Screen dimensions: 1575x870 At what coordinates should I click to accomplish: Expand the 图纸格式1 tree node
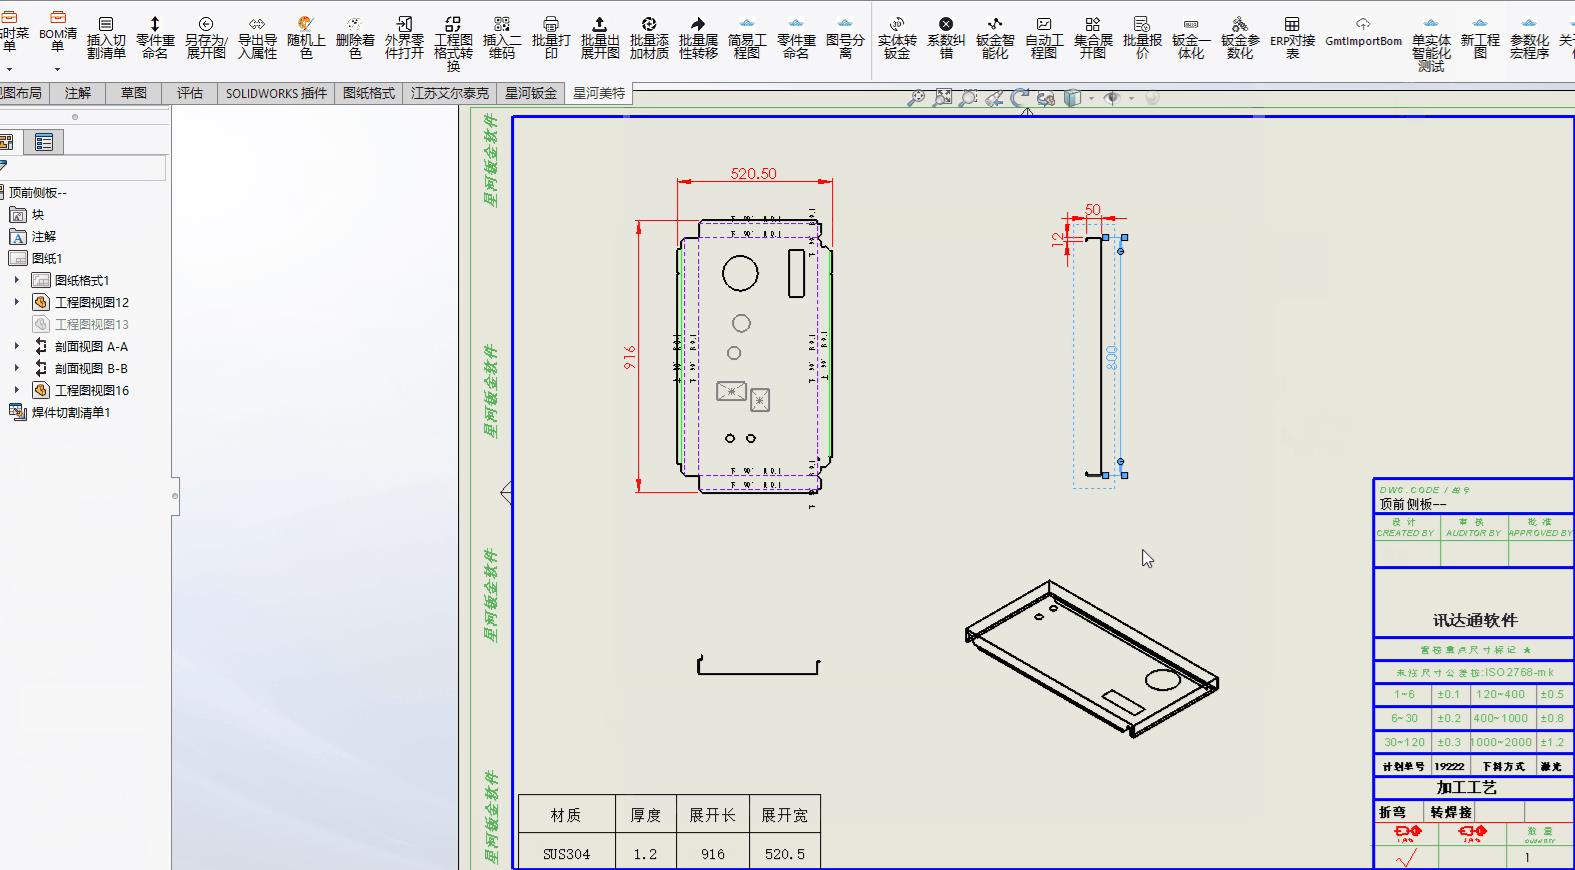tap(16, 280)
